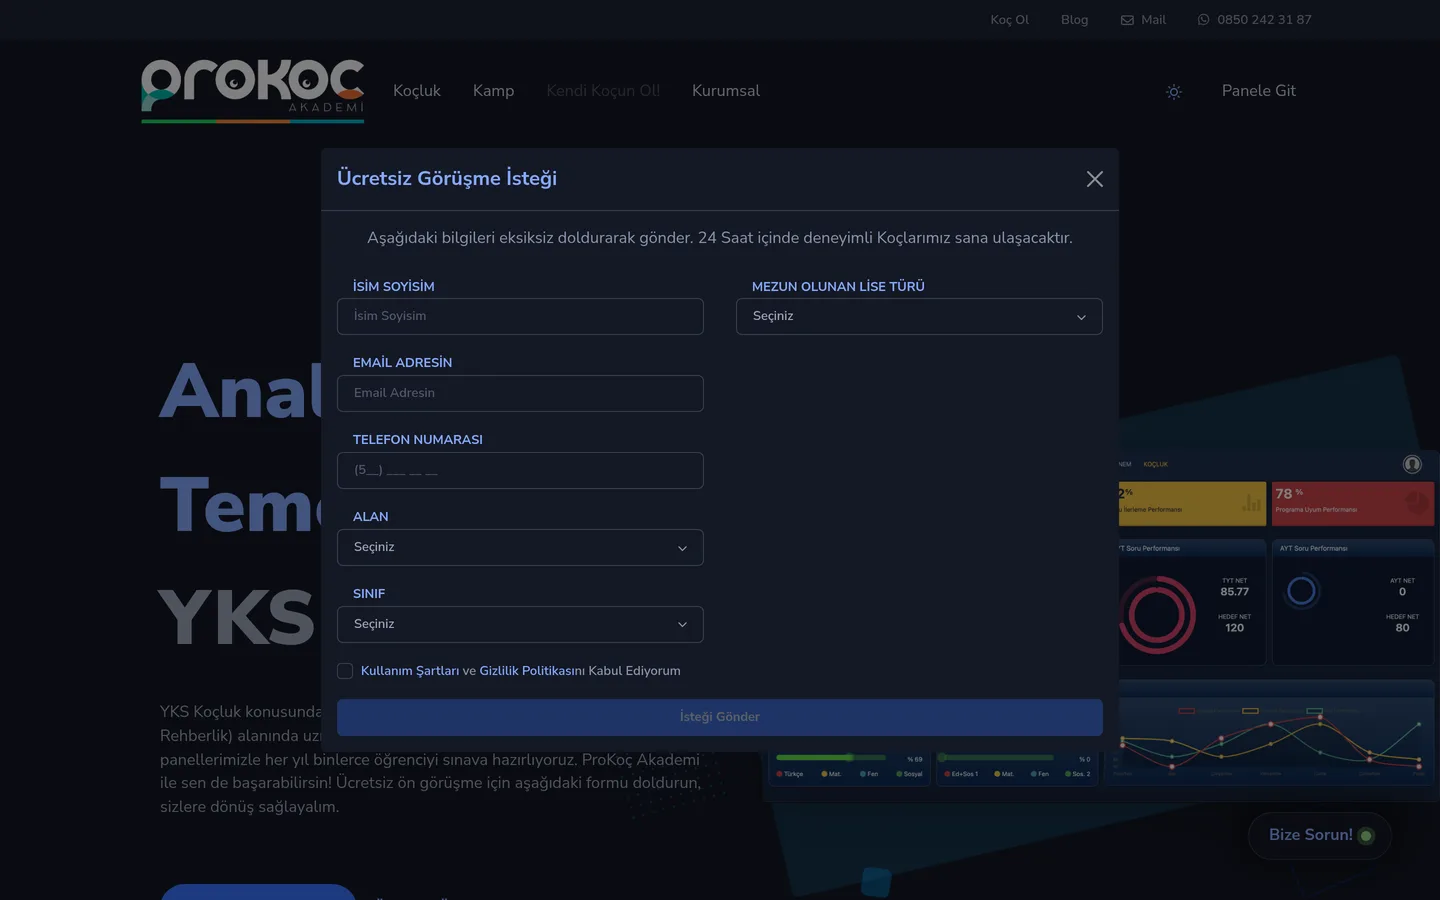The width and height of the screenshot is (1440, 900).
Task: Open the Kullanım Şartları link
Action: click(410, 671)
